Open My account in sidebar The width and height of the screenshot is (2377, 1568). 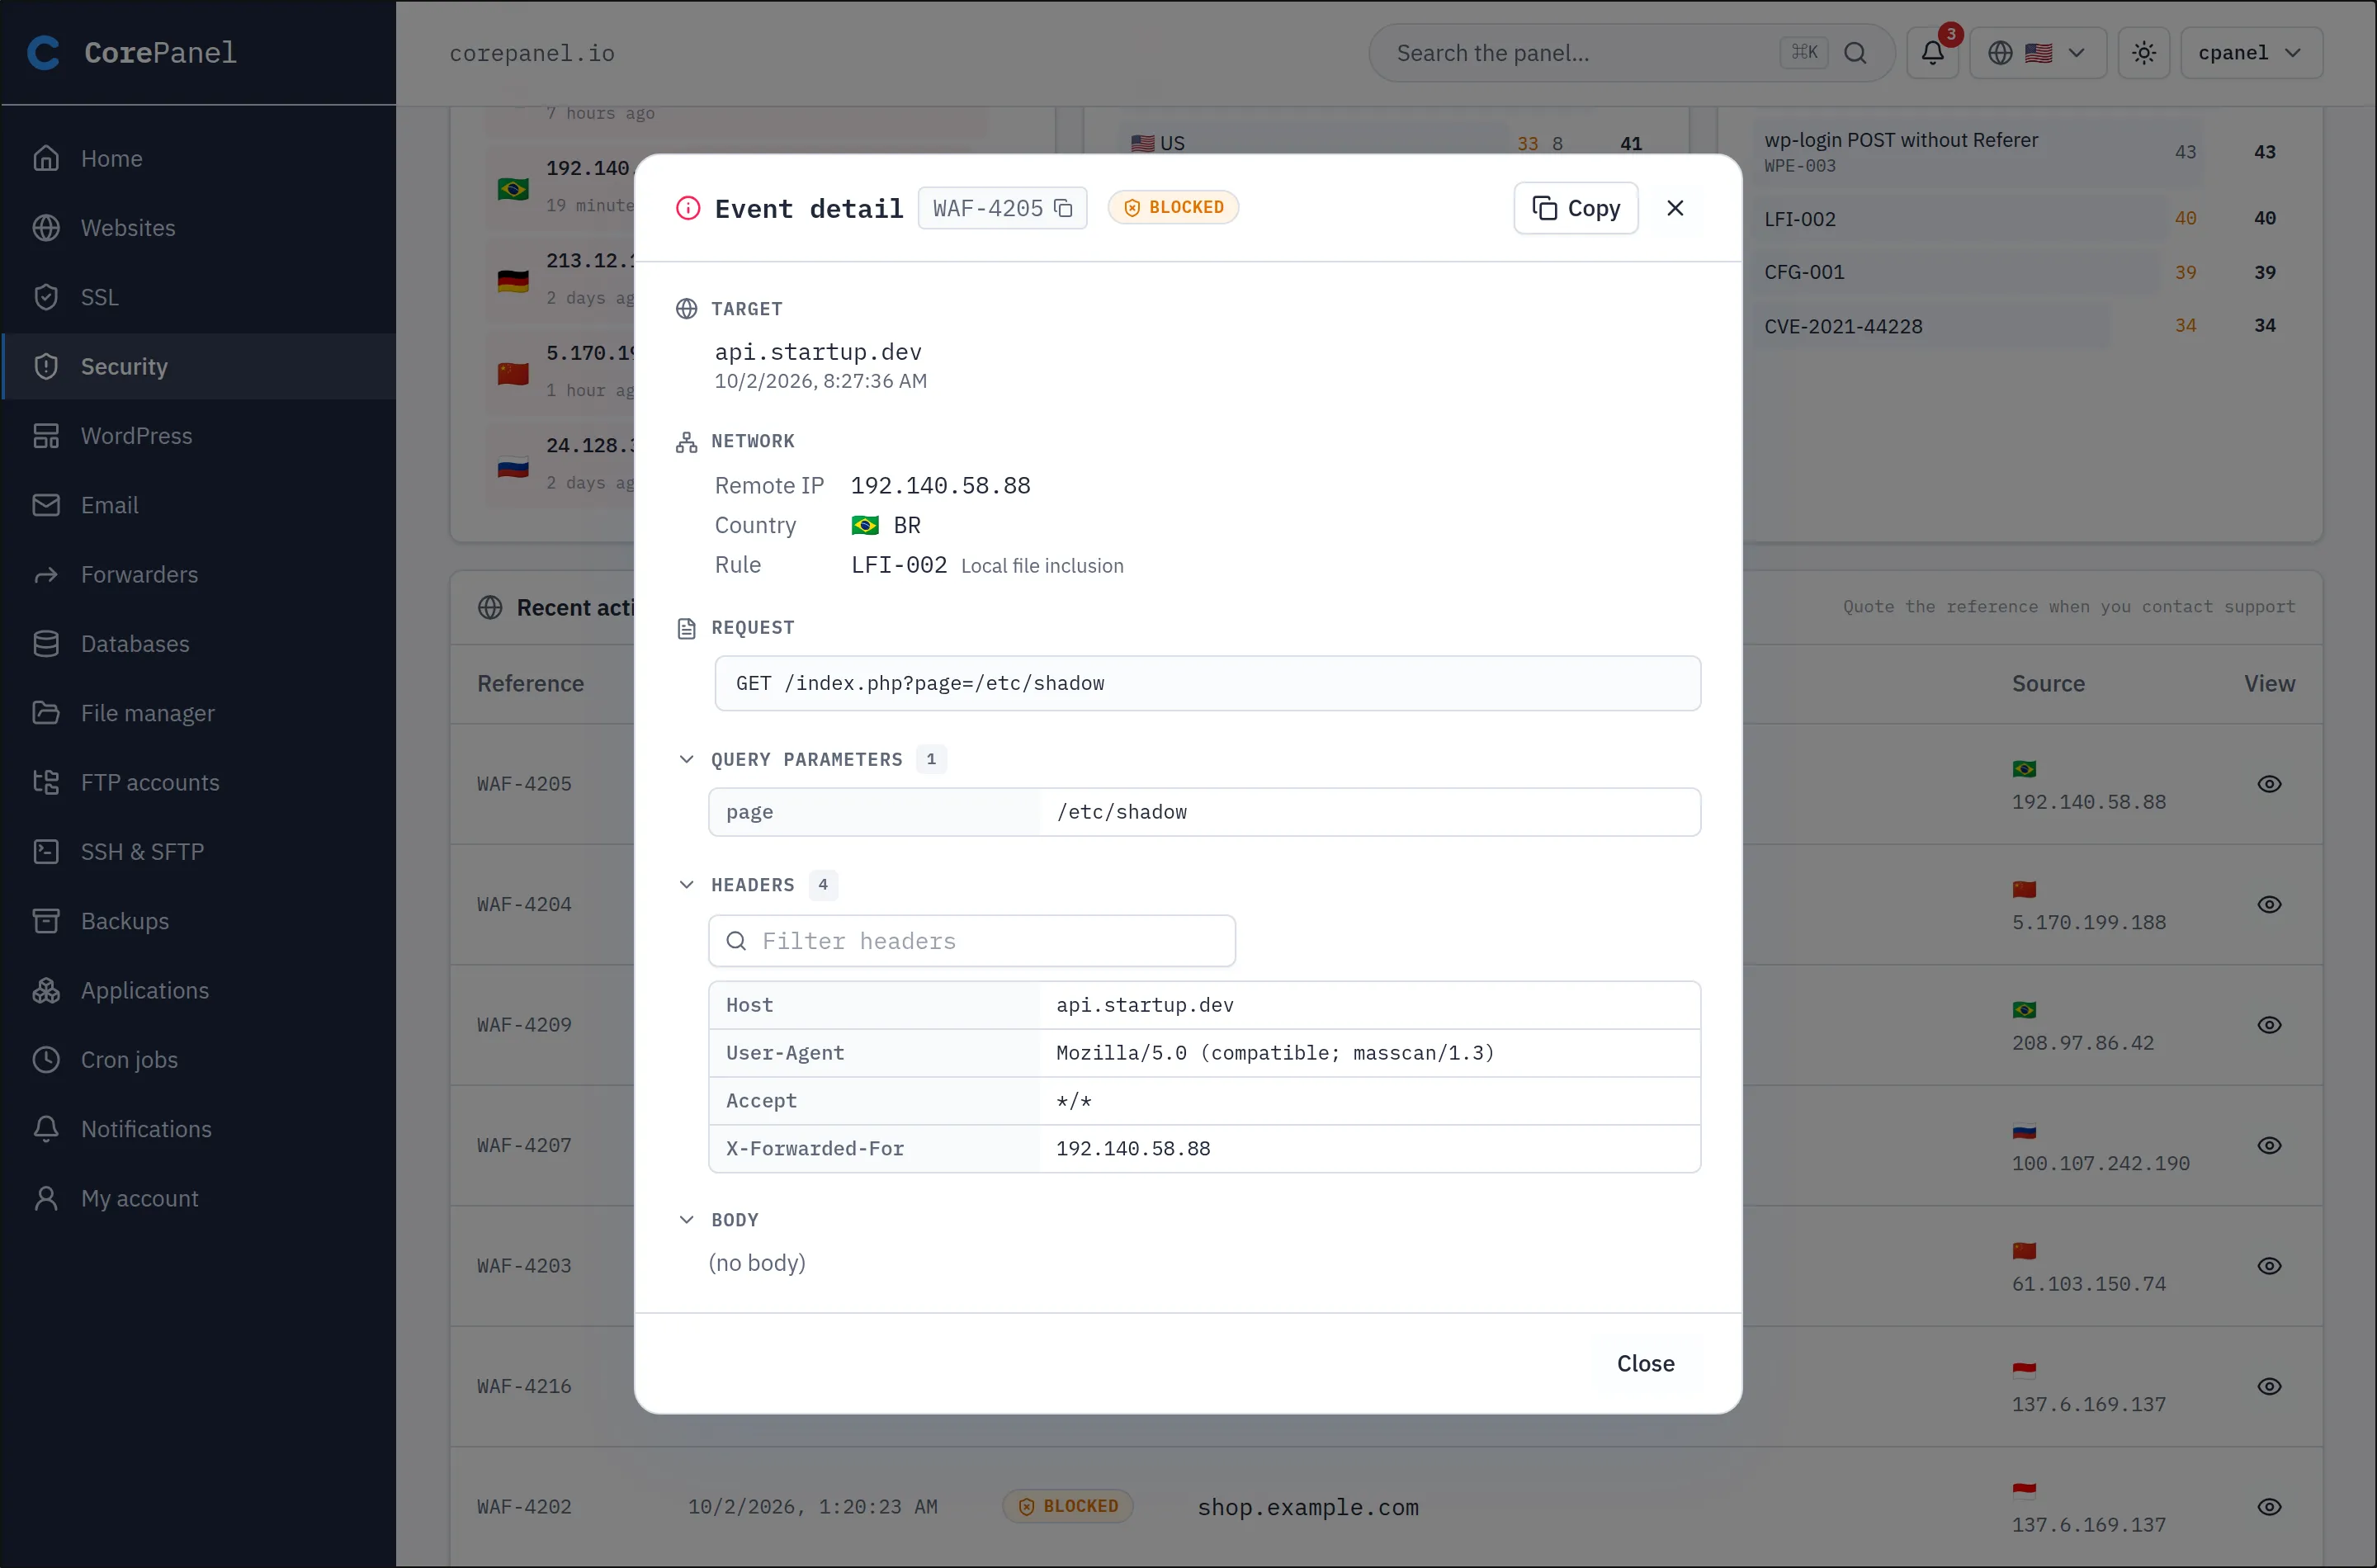[198, 1198]
